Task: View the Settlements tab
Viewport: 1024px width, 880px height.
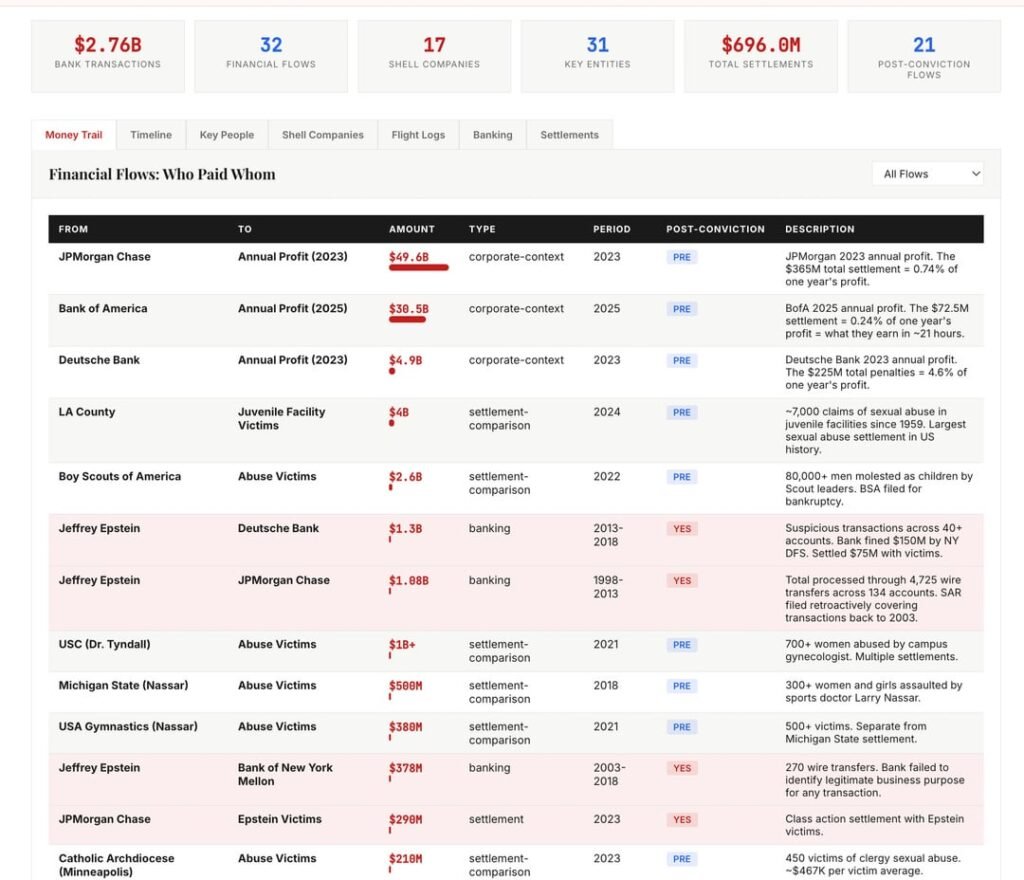Action: [x=569, y=135]
